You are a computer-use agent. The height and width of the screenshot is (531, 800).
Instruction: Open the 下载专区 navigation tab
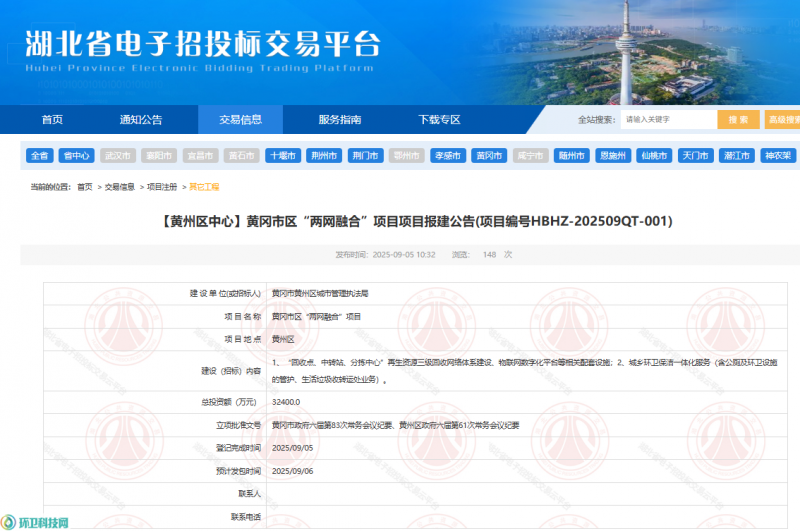tap(439, 119)
